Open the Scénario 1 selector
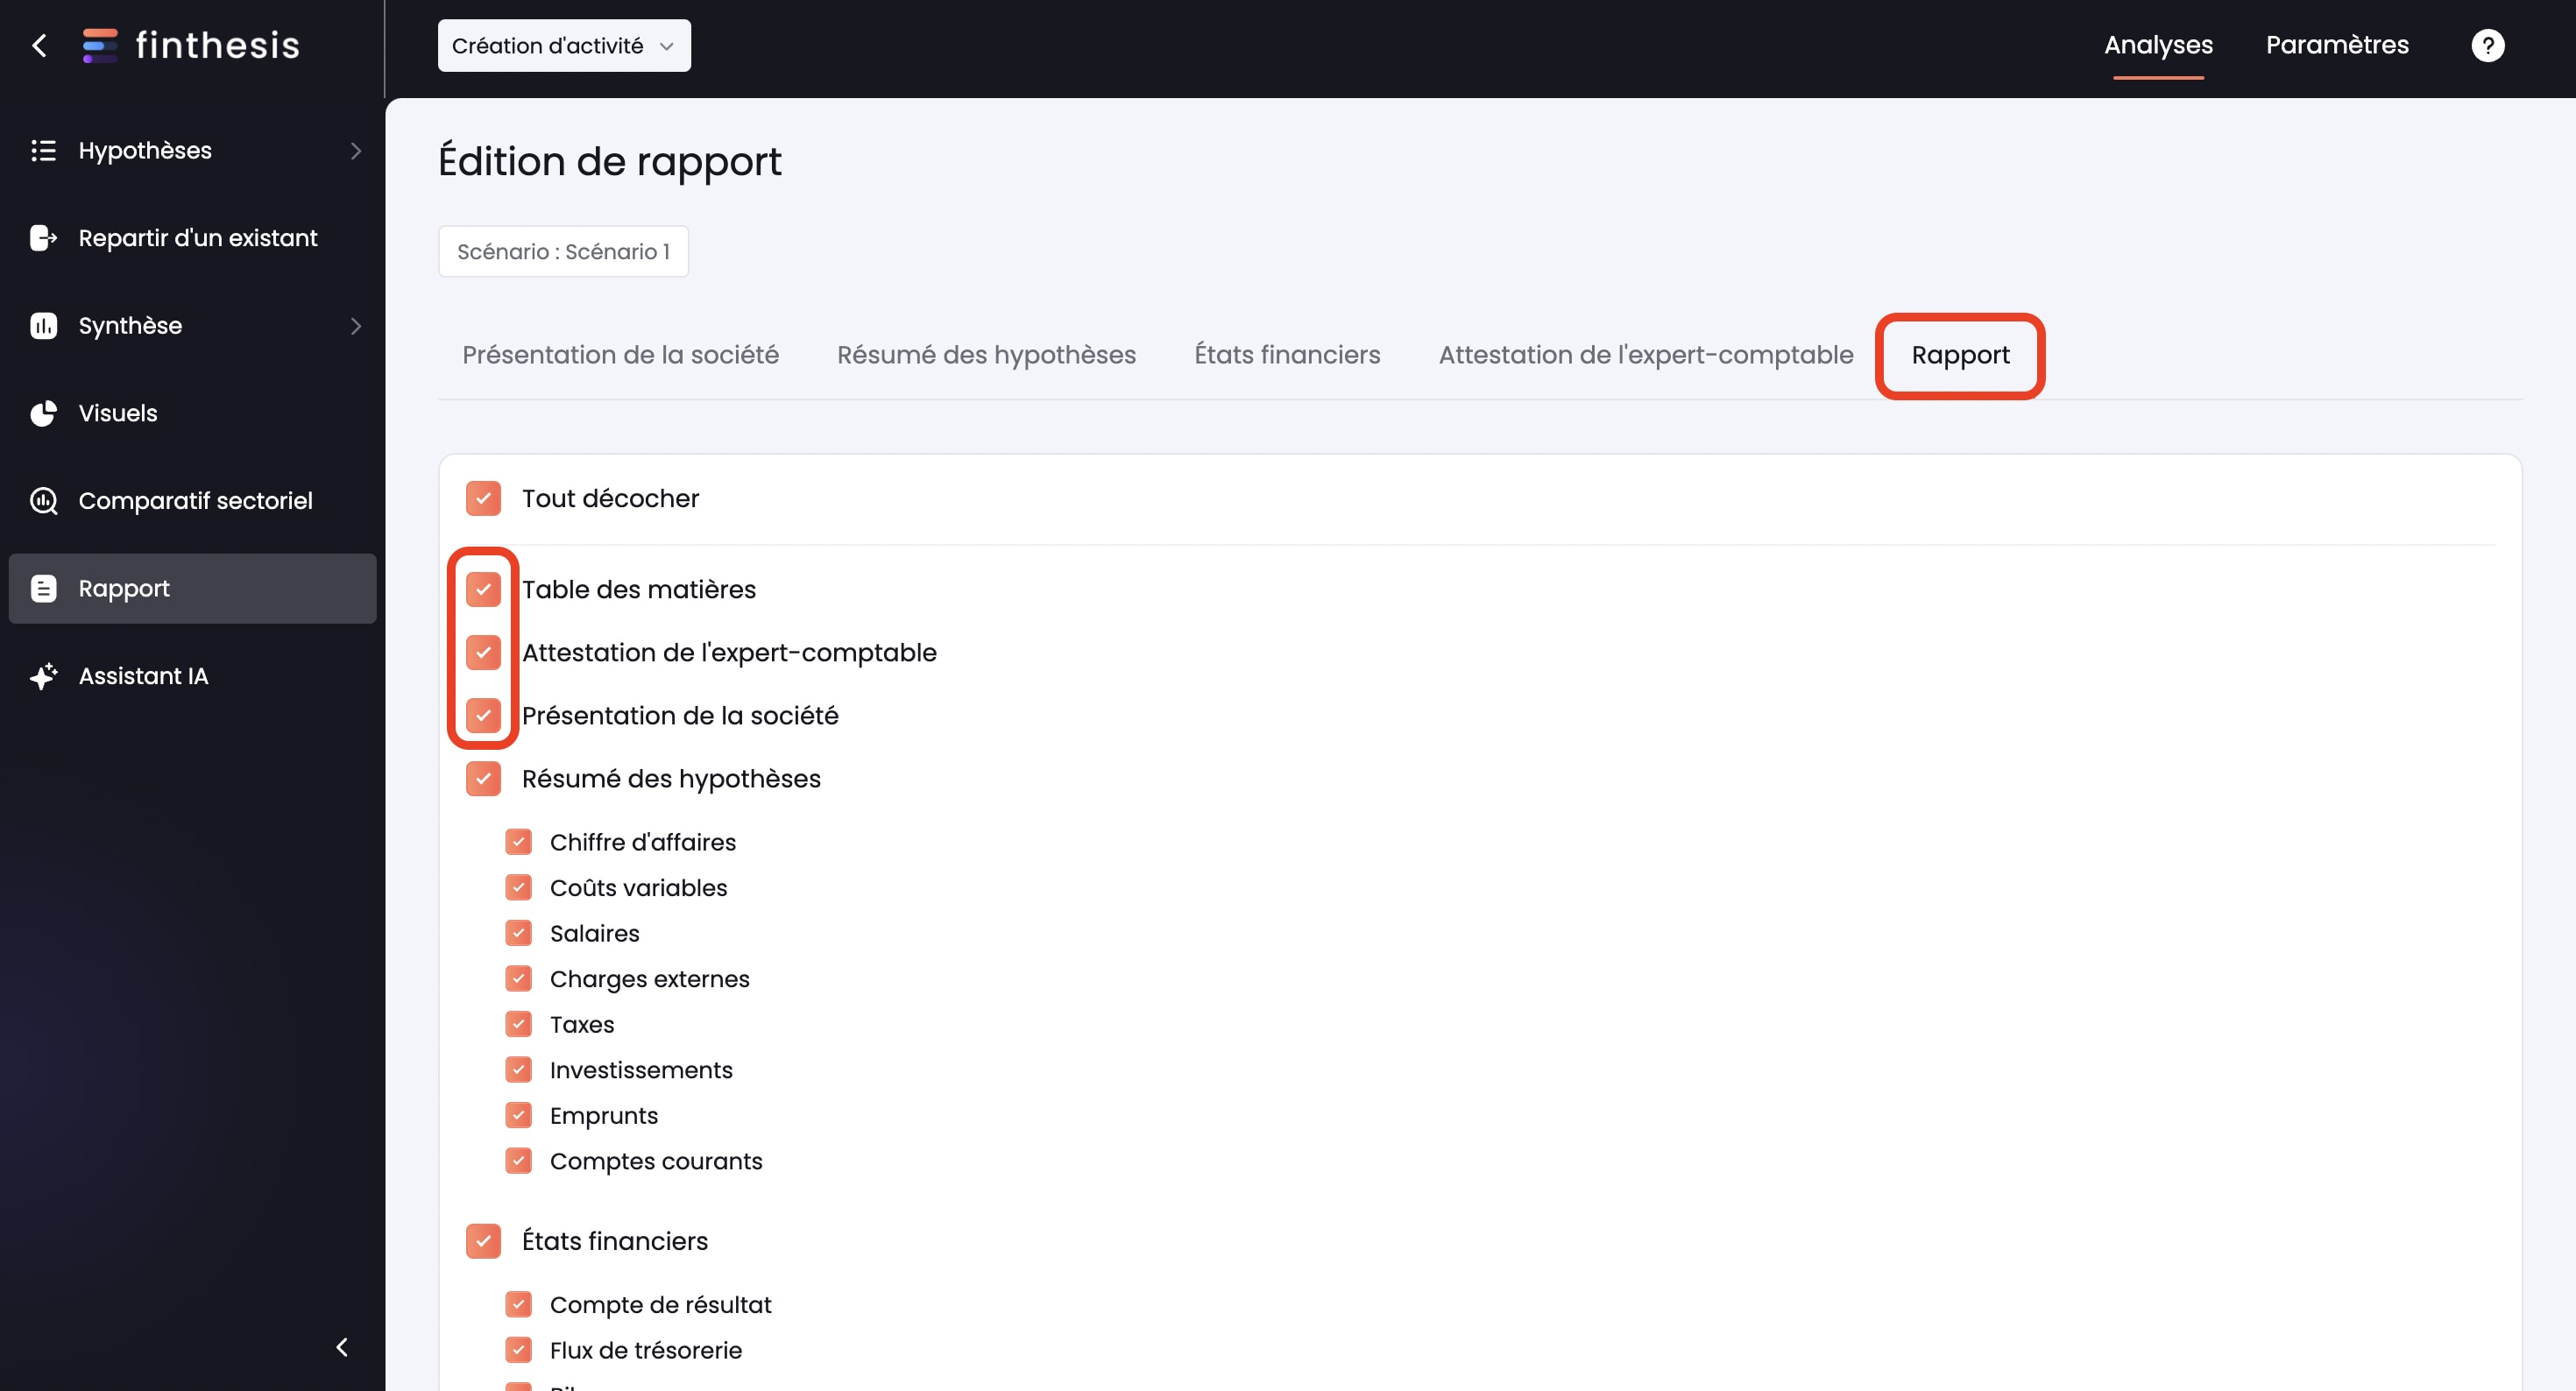 (x=563, y=251)
